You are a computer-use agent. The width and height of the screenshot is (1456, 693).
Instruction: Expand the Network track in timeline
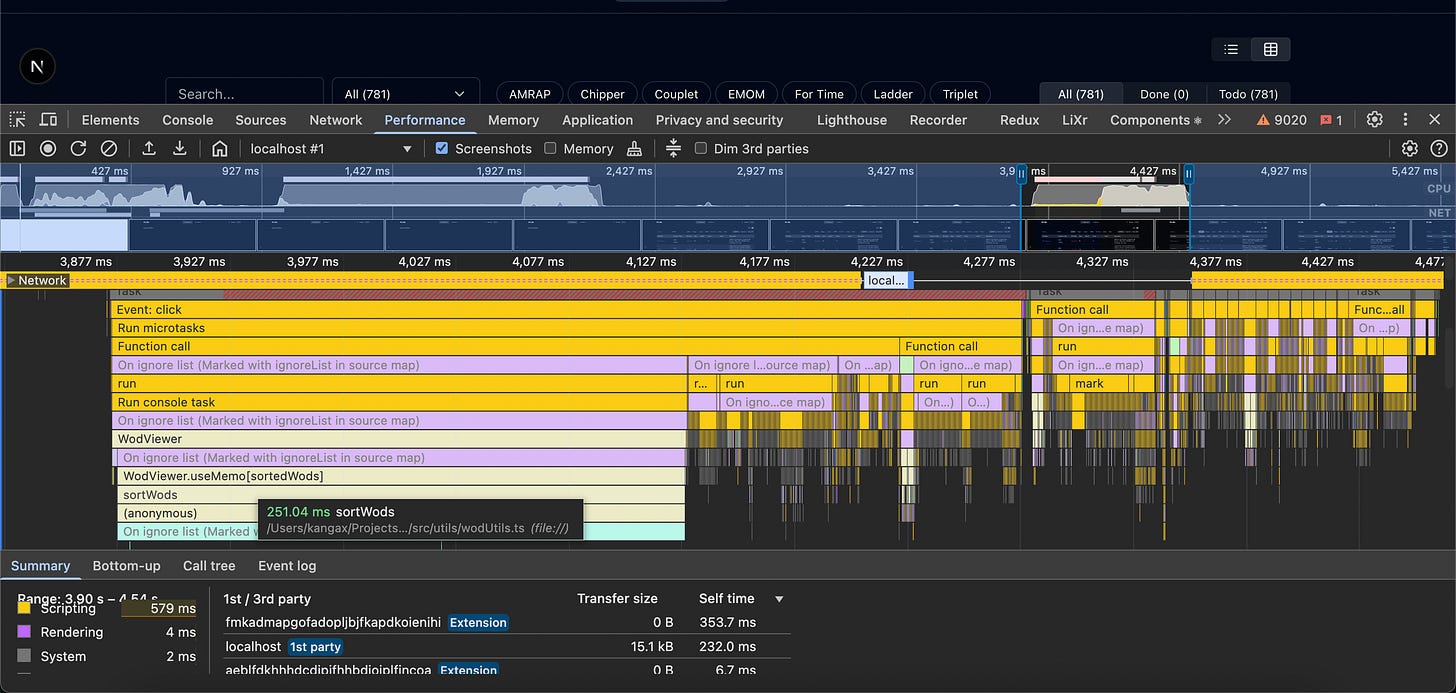[x=12, y=280]
